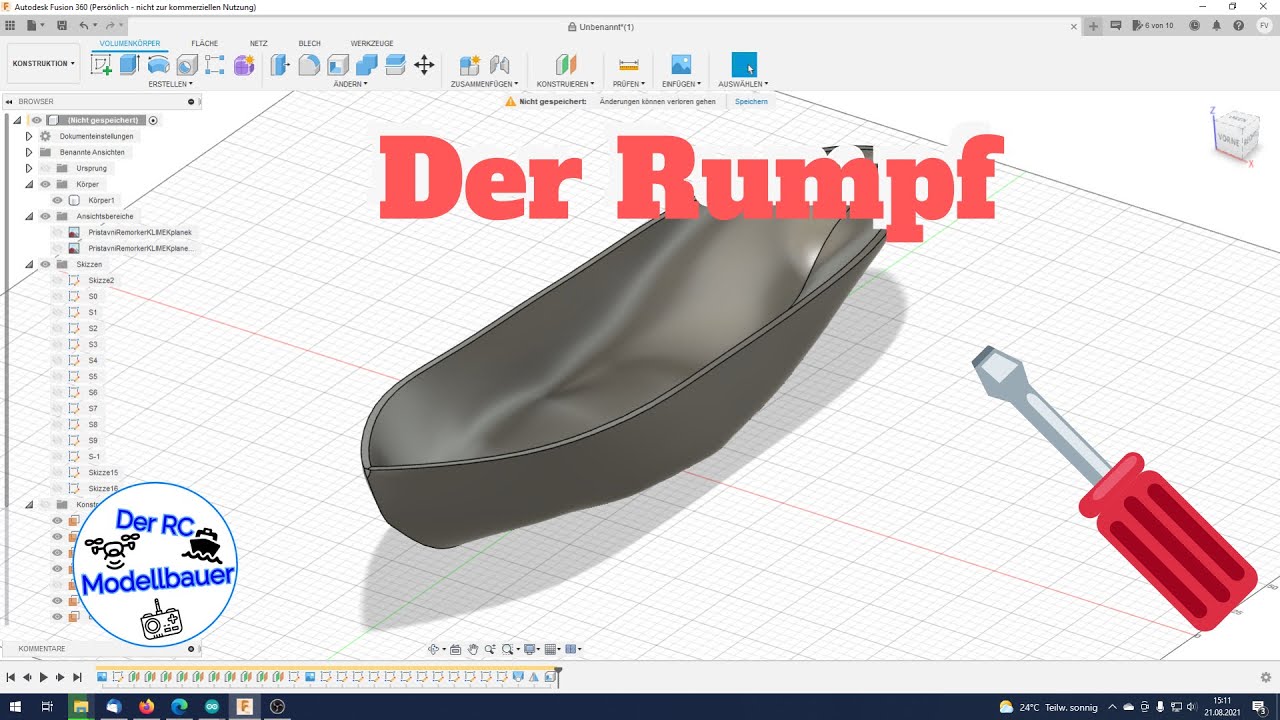The width and height of the screenshot is (1280, 720).
Task: Toggle visibility of Ursprung folder
Action: point(45,168)
